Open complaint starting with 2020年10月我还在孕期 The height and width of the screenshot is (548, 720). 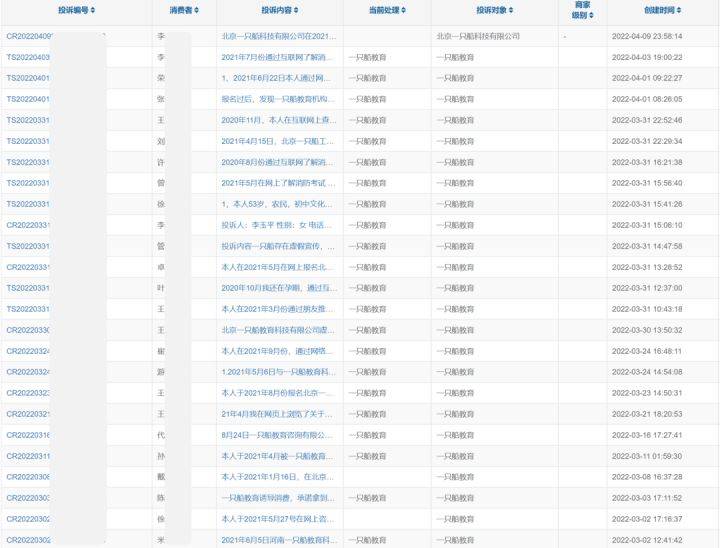coord(279,288)
